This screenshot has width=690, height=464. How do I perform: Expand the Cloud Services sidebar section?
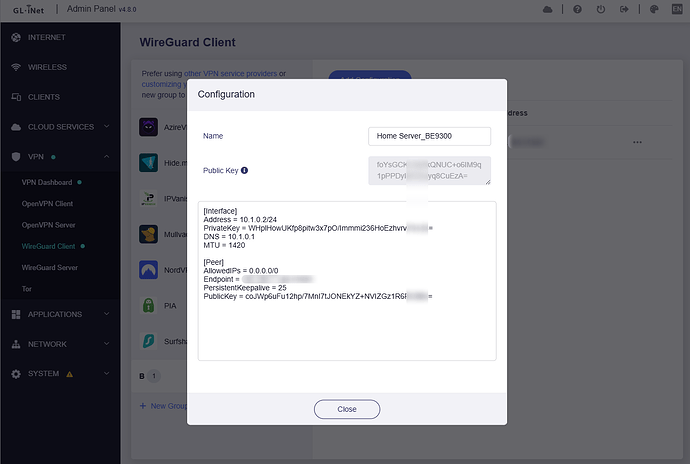104,127
